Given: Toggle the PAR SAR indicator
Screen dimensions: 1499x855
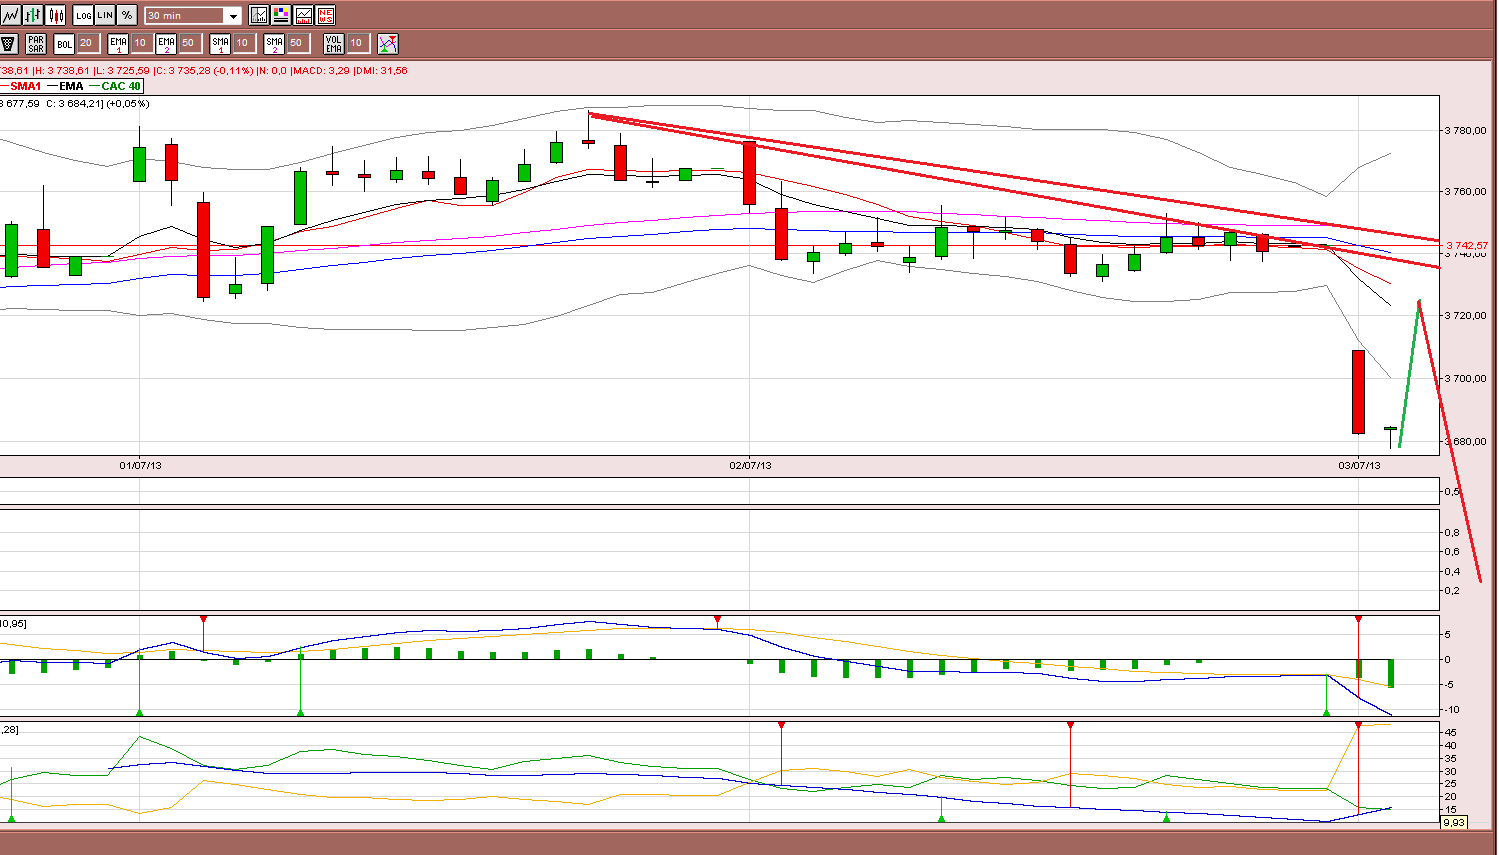Looking at the screenshot, I should [x=36, y=44].
